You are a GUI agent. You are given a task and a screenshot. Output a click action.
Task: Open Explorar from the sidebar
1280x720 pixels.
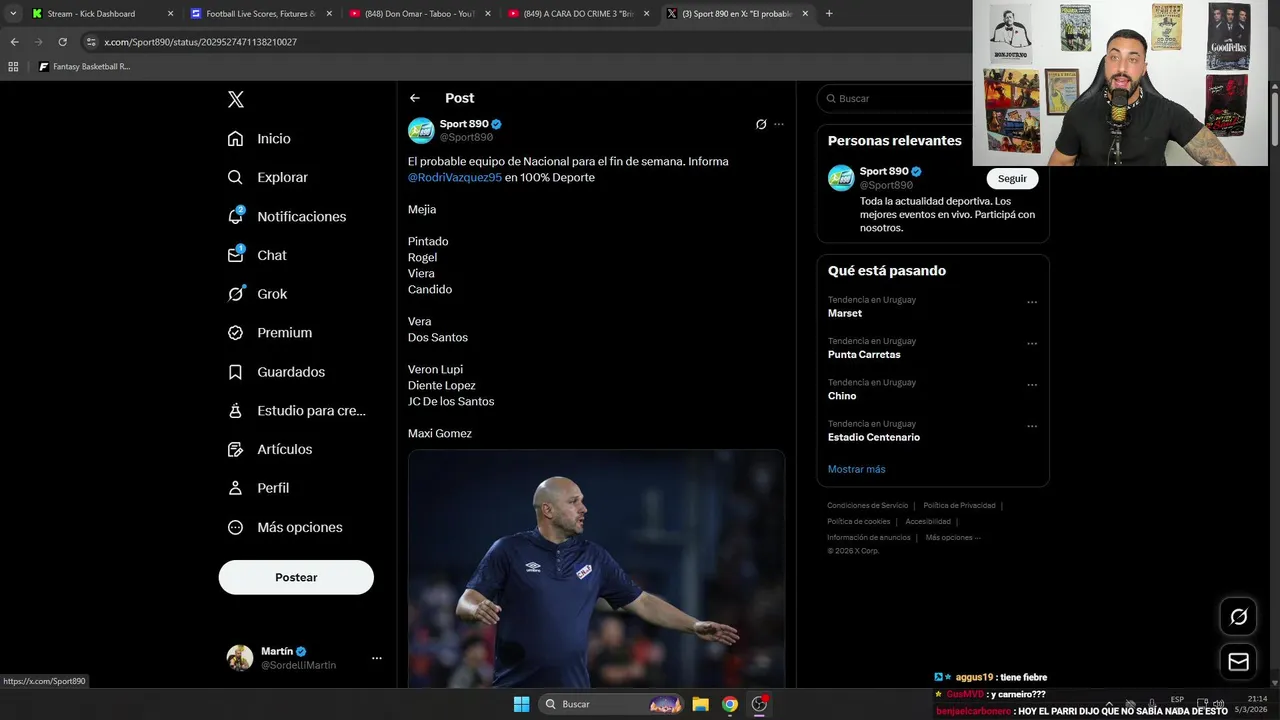[x=267, y=177]
